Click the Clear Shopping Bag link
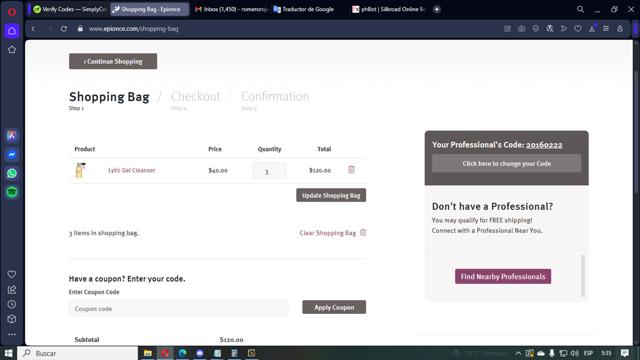 (328, 233)
